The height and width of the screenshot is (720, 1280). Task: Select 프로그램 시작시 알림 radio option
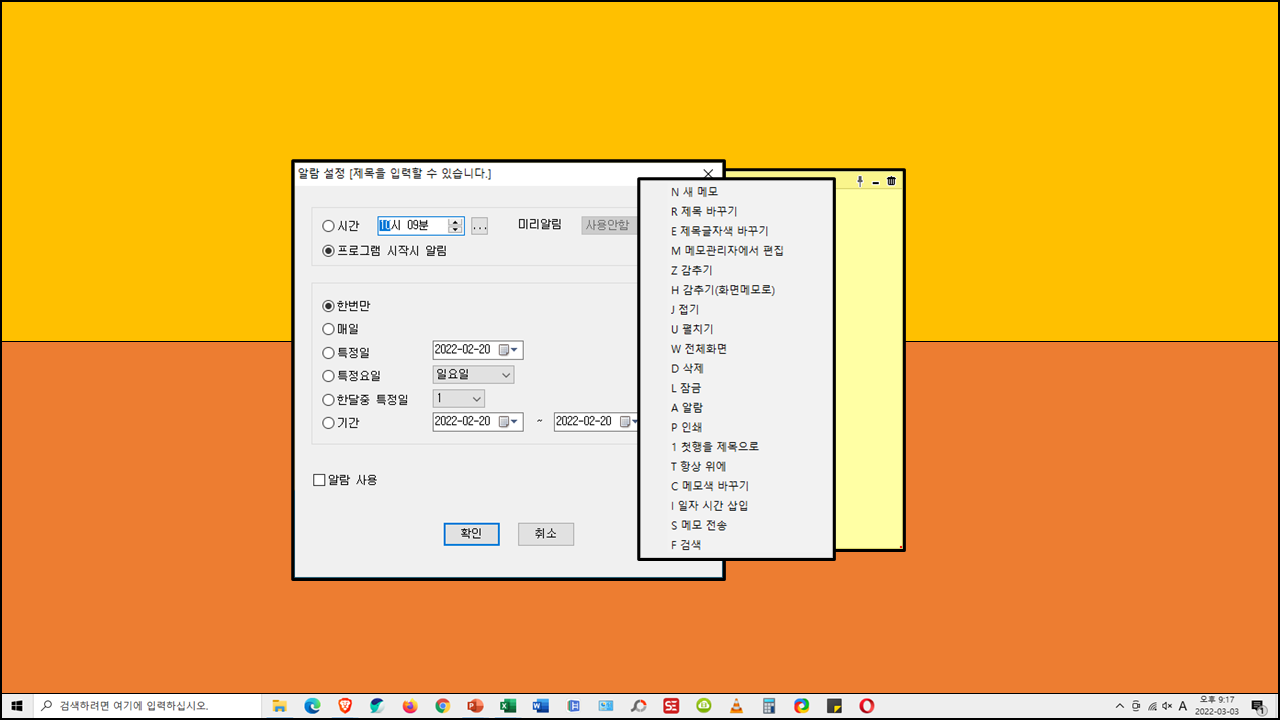385,251
